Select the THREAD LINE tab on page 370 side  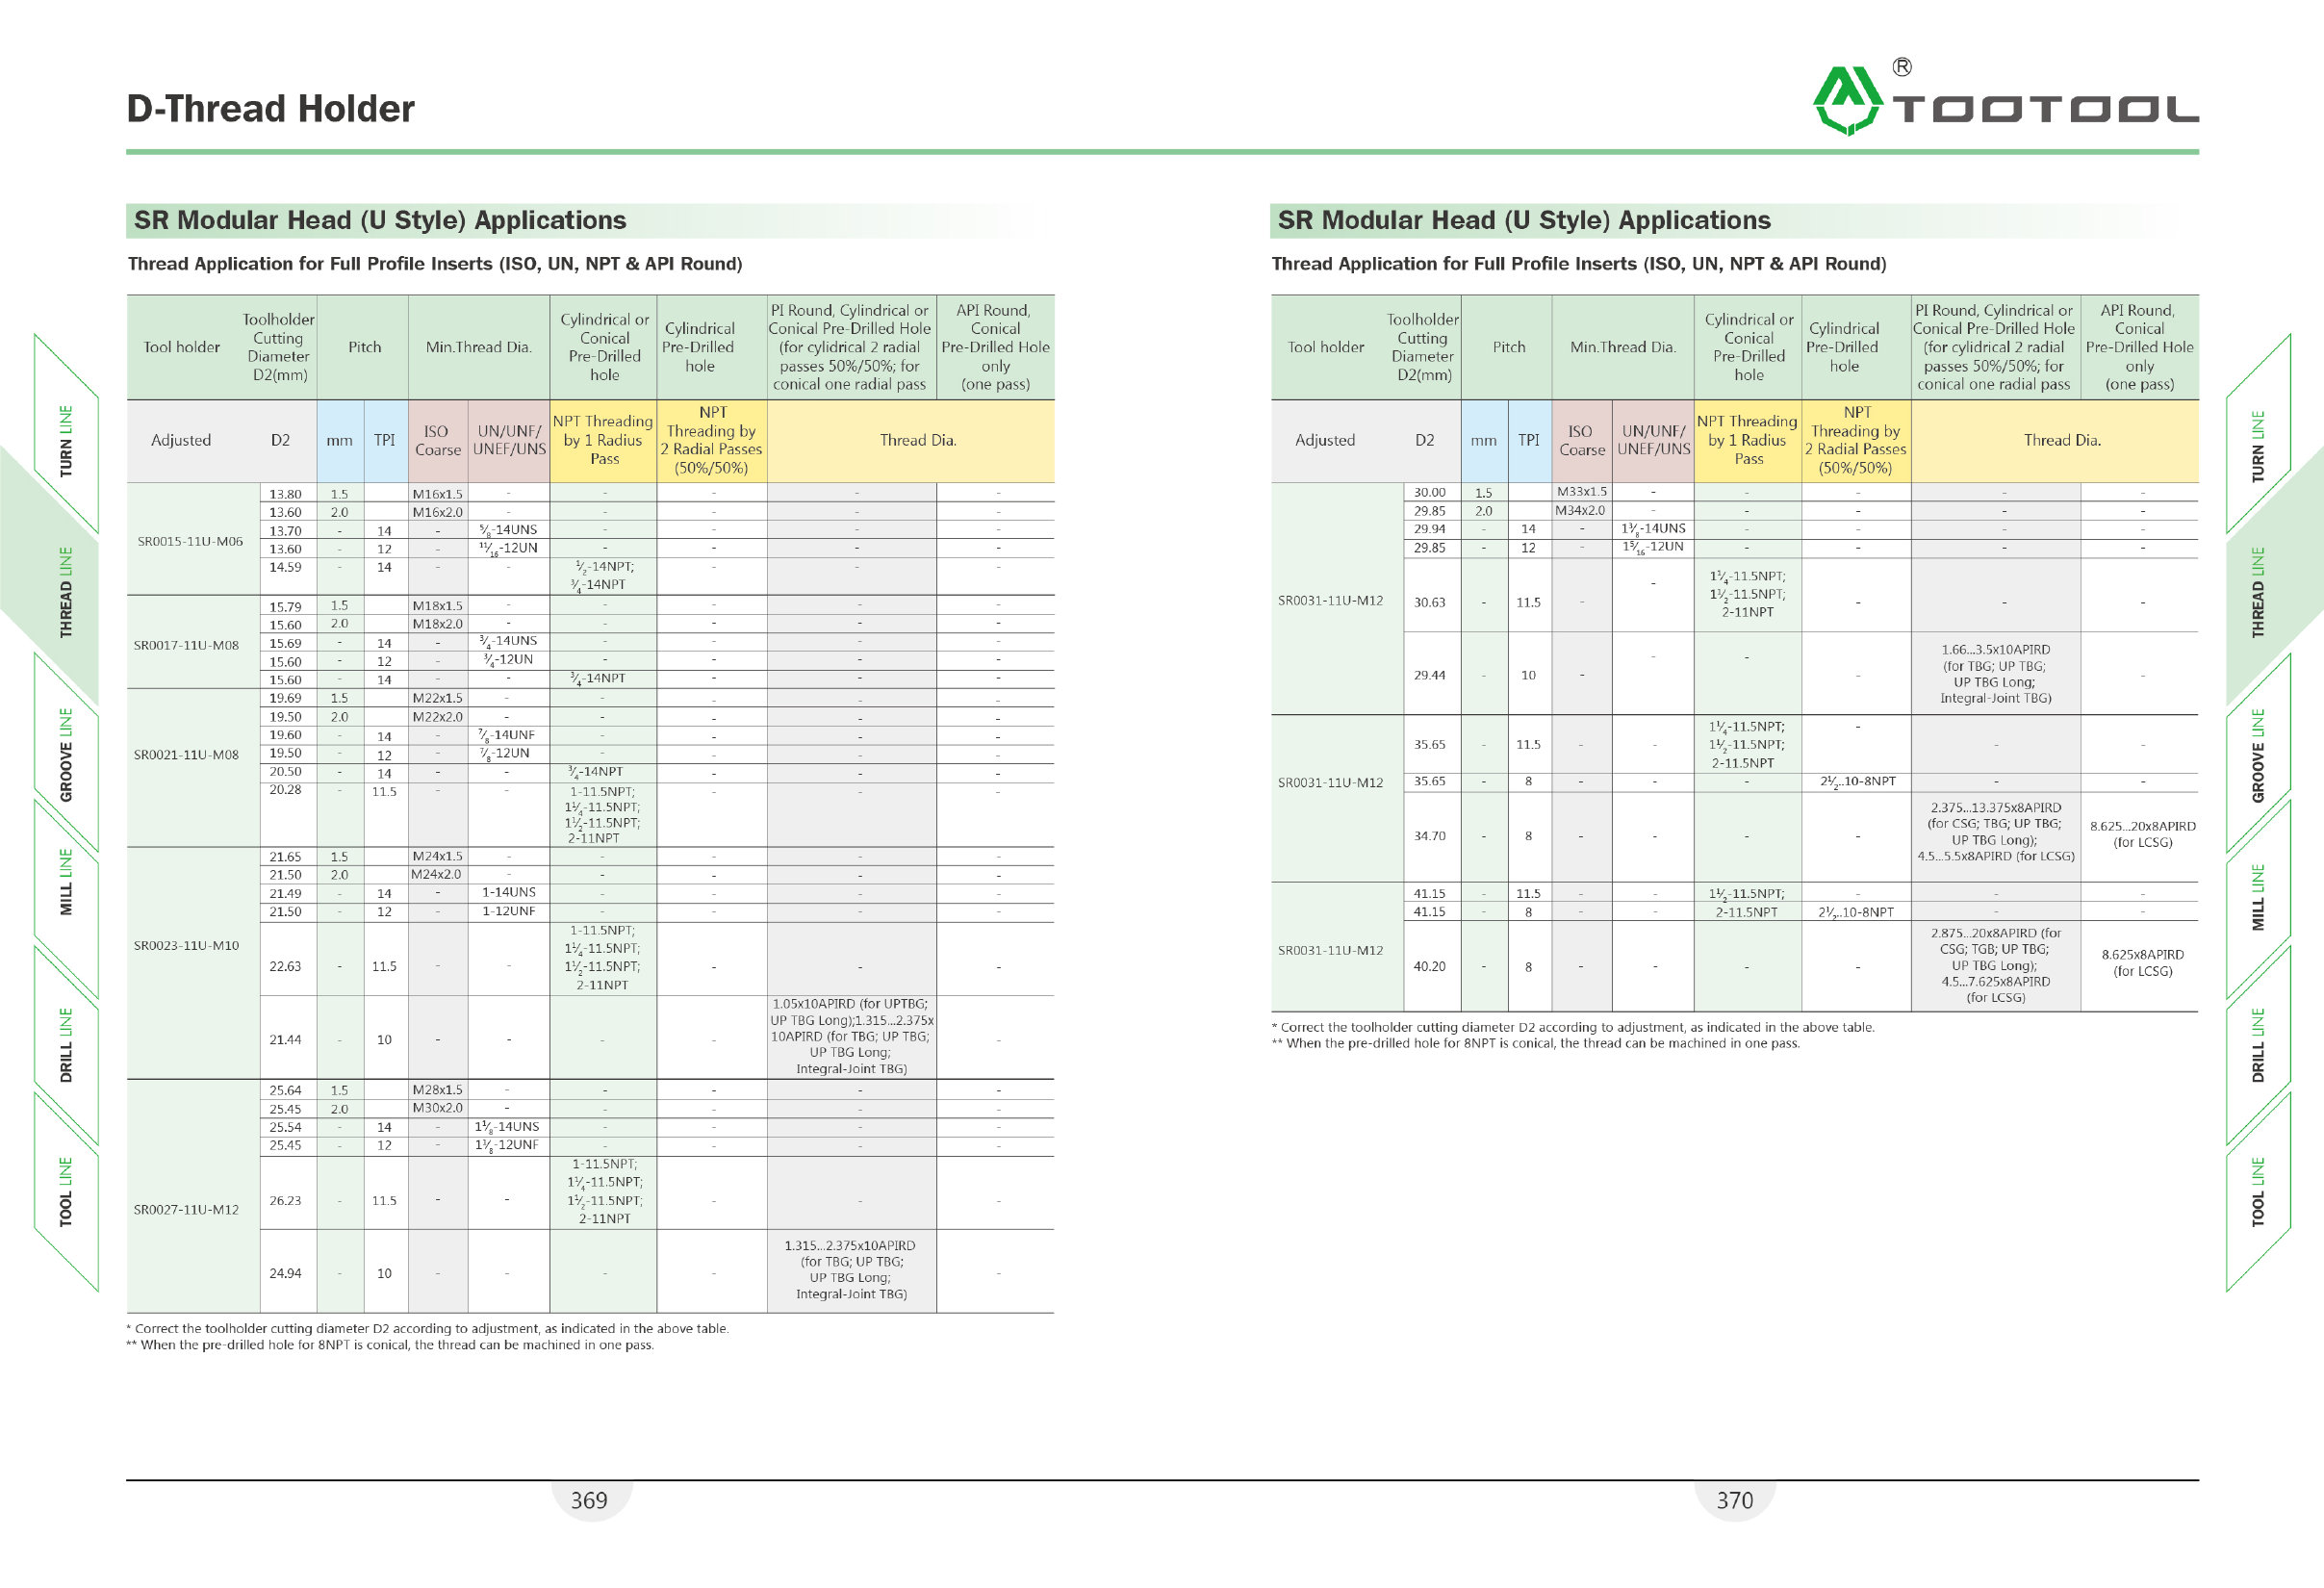tap(2258, 592)
